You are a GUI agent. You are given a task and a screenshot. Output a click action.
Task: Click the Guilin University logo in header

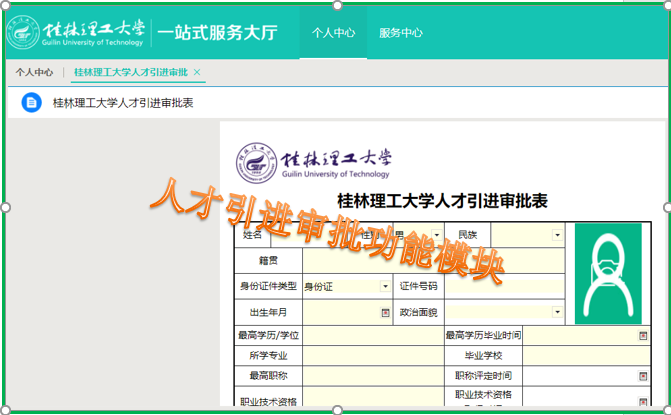[76, 32]
